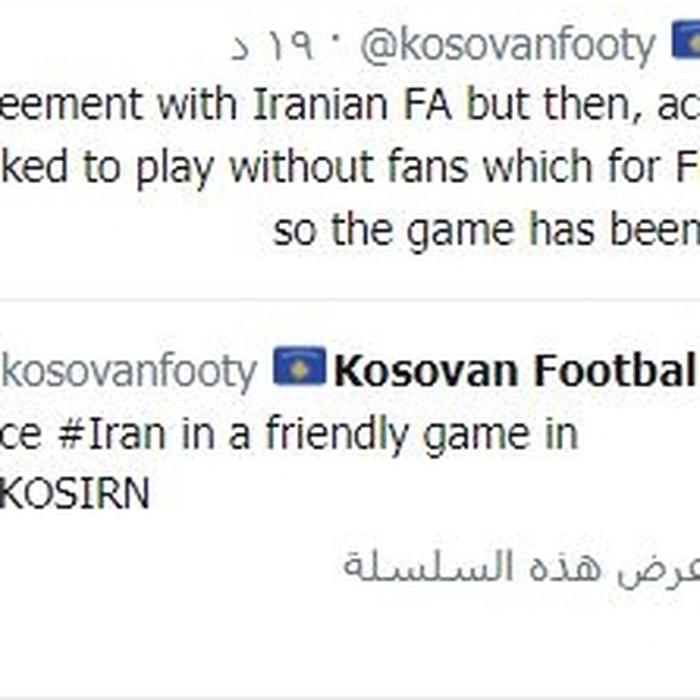Click the words 'friendly game in' in second tweet
This screenshot has height=700, width=700.
pos(422,434)
